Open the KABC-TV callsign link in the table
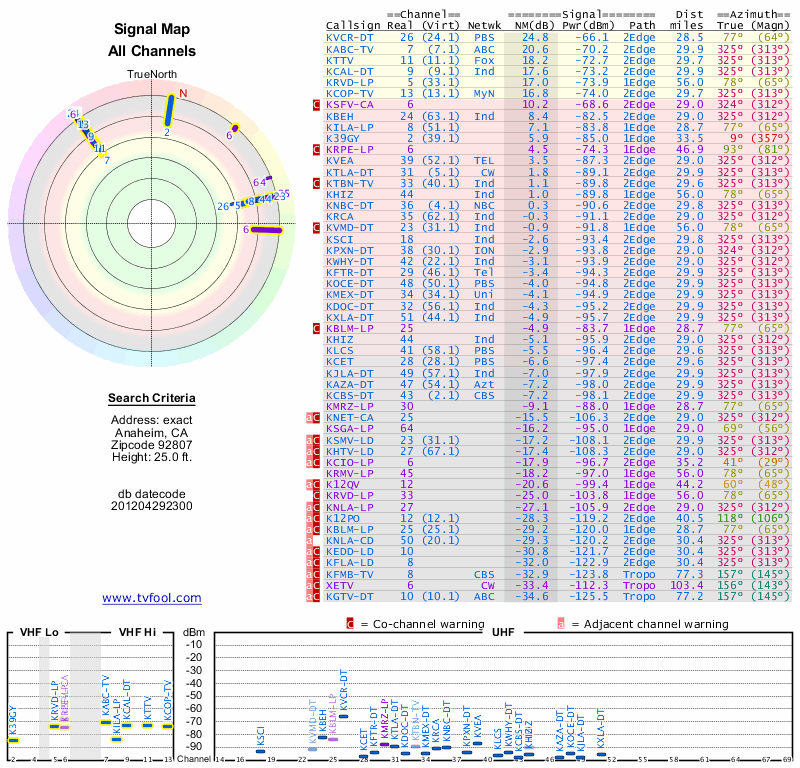The height and width of the screenshot is (768, 800). tap(351, 48)
